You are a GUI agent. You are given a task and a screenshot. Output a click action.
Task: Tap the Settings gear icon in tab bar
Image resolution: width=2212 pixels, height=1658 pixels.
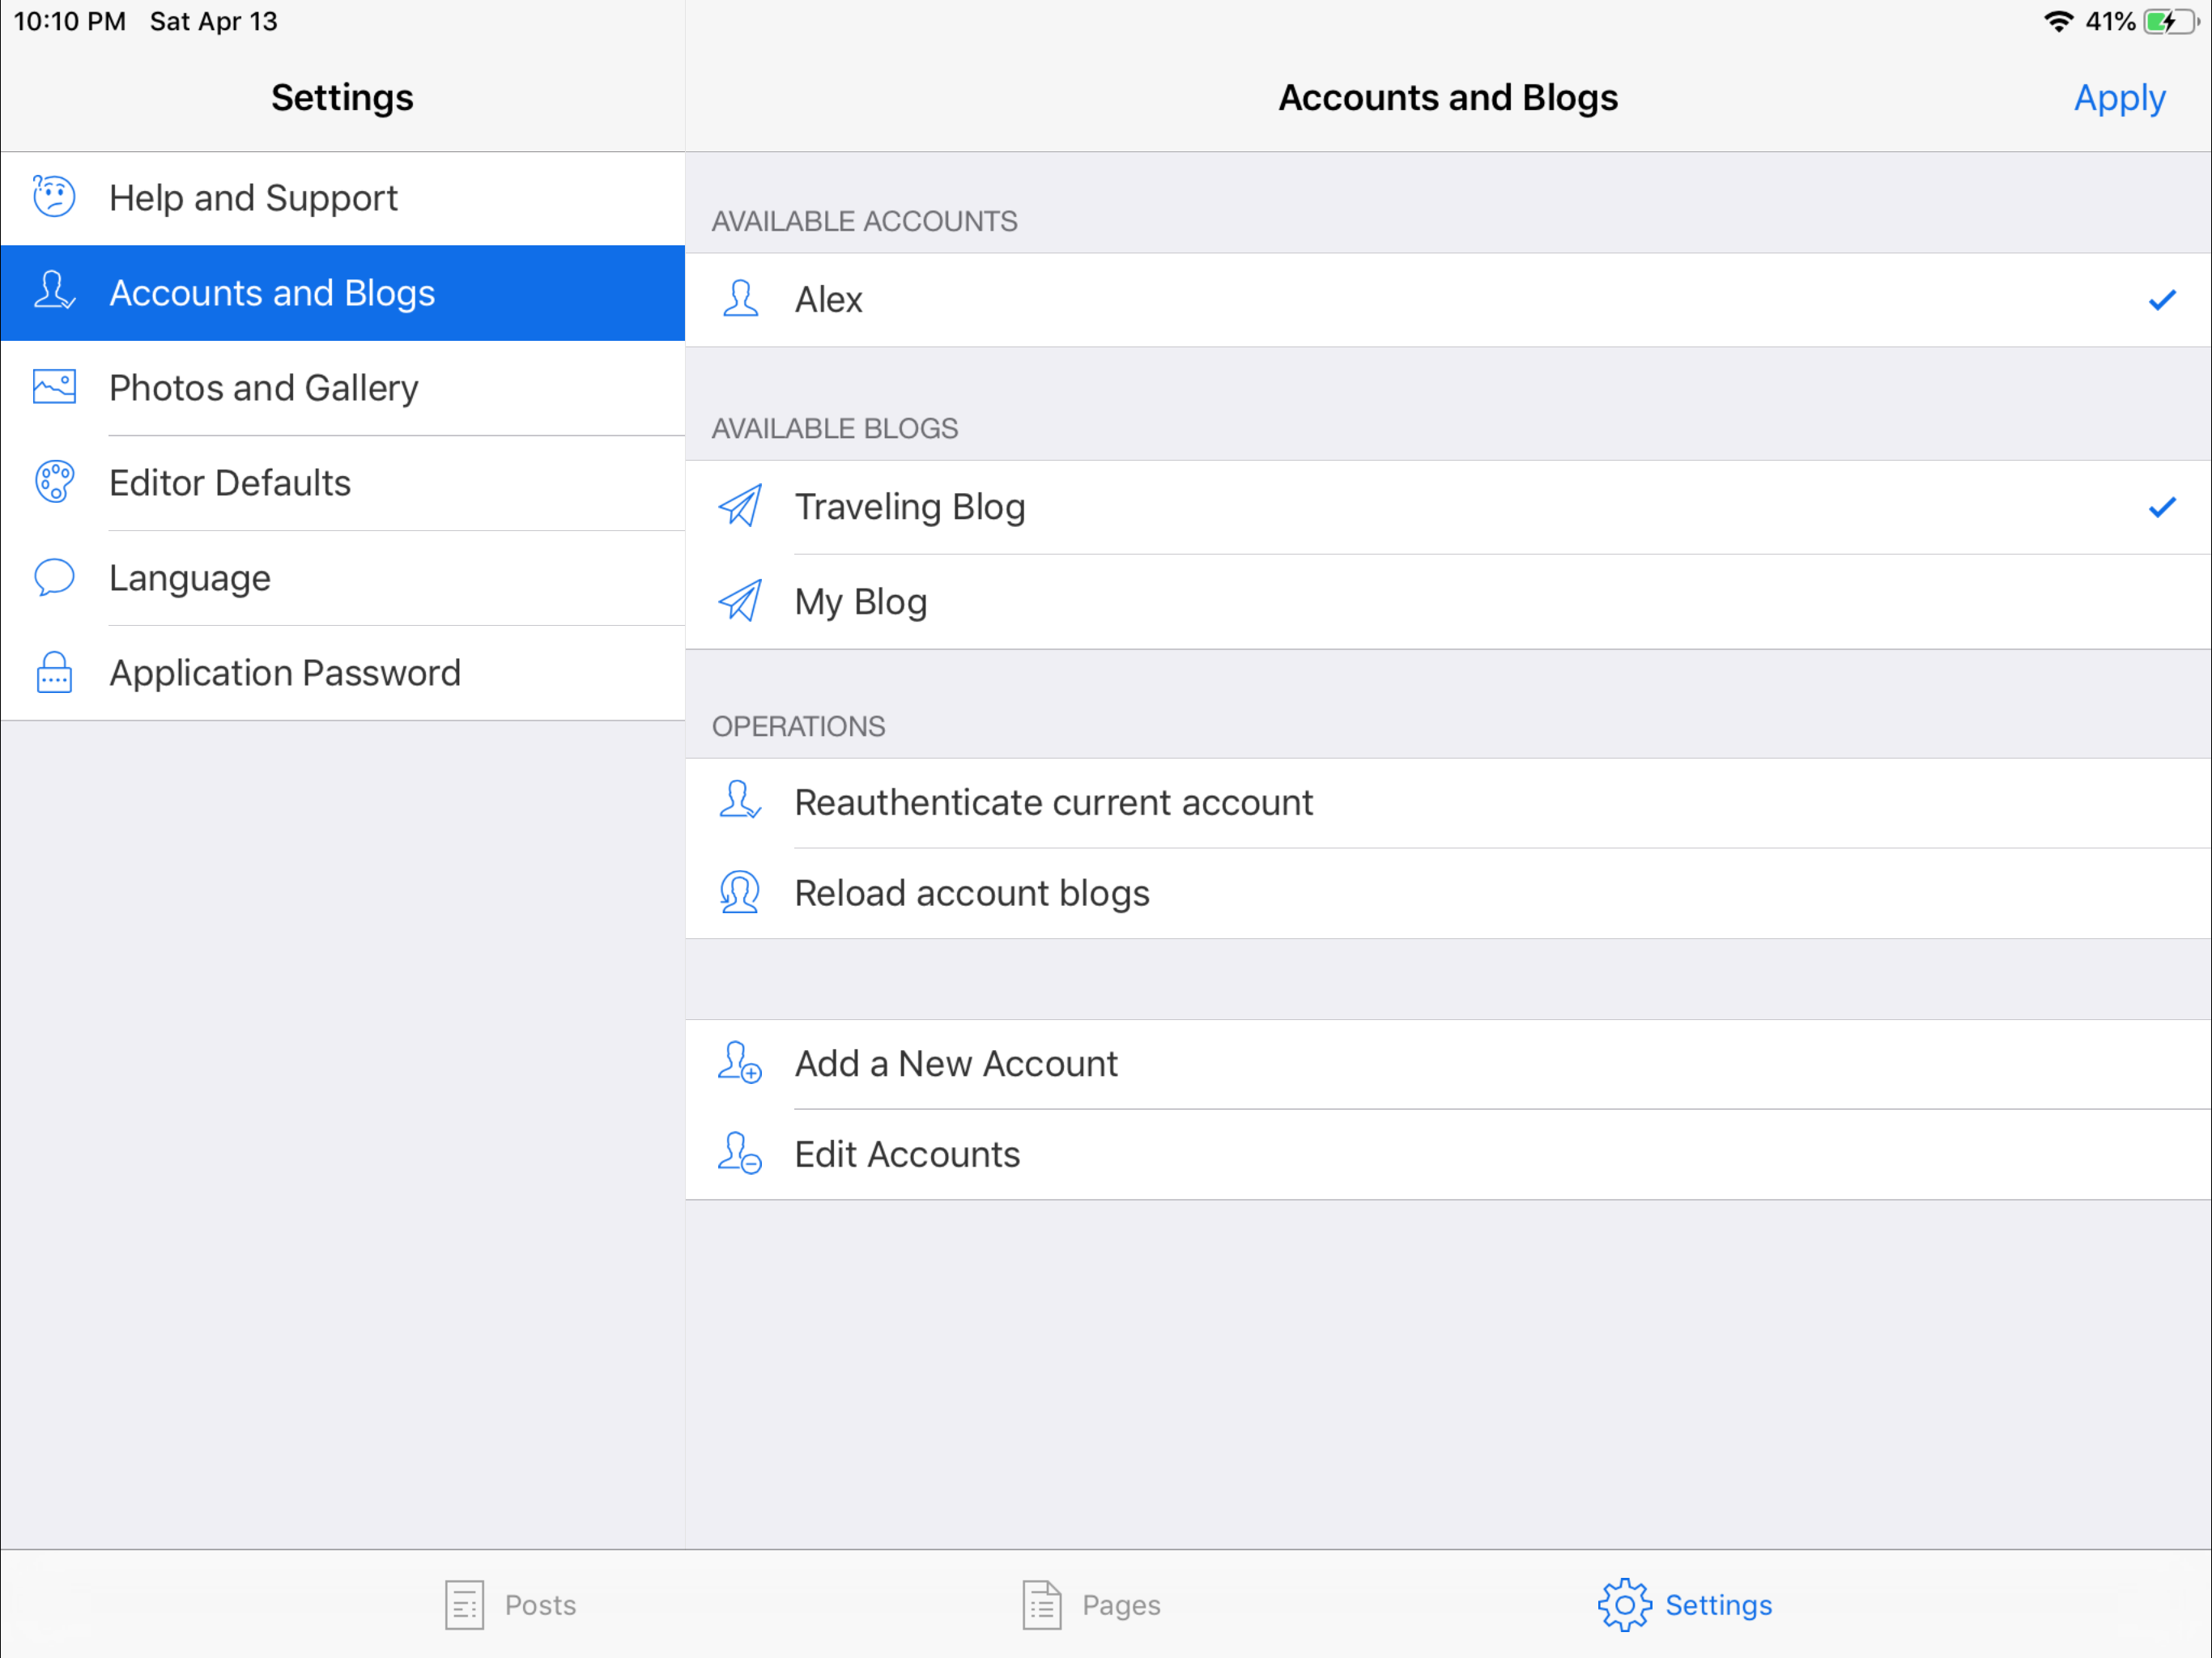pos(1624,1605)
